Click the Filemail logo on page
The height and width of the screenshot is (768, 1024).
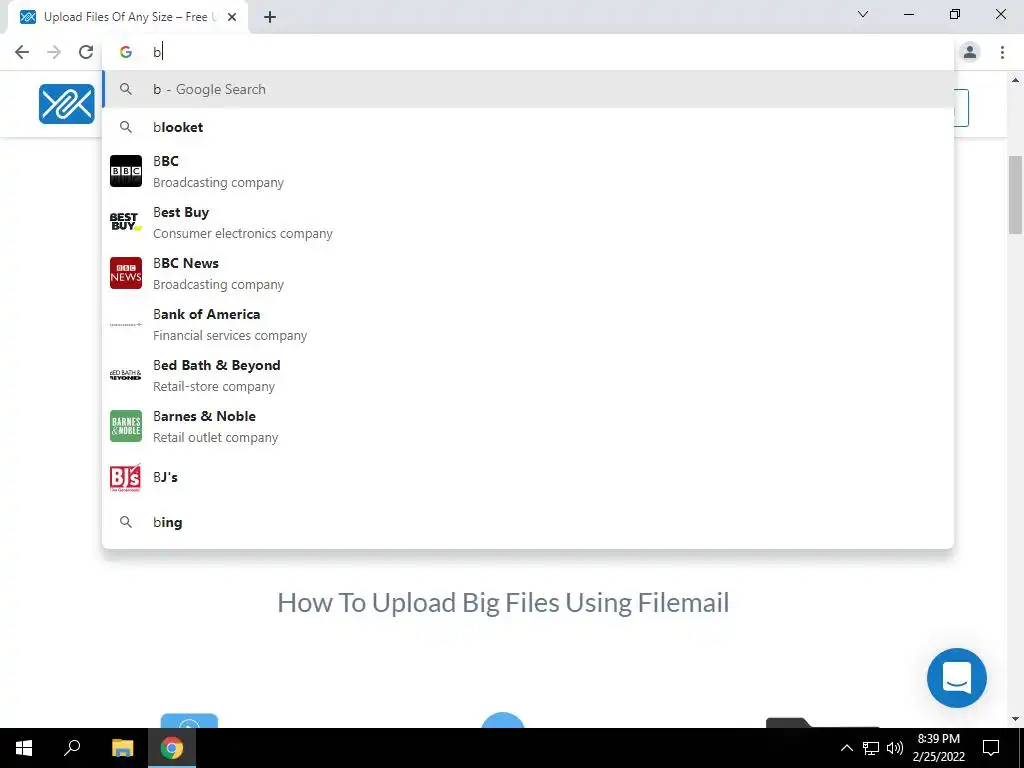pyautogui.click(x=67, y=104)
